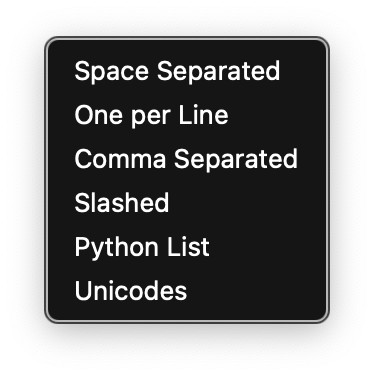Choose Python List format

point(187,247)
